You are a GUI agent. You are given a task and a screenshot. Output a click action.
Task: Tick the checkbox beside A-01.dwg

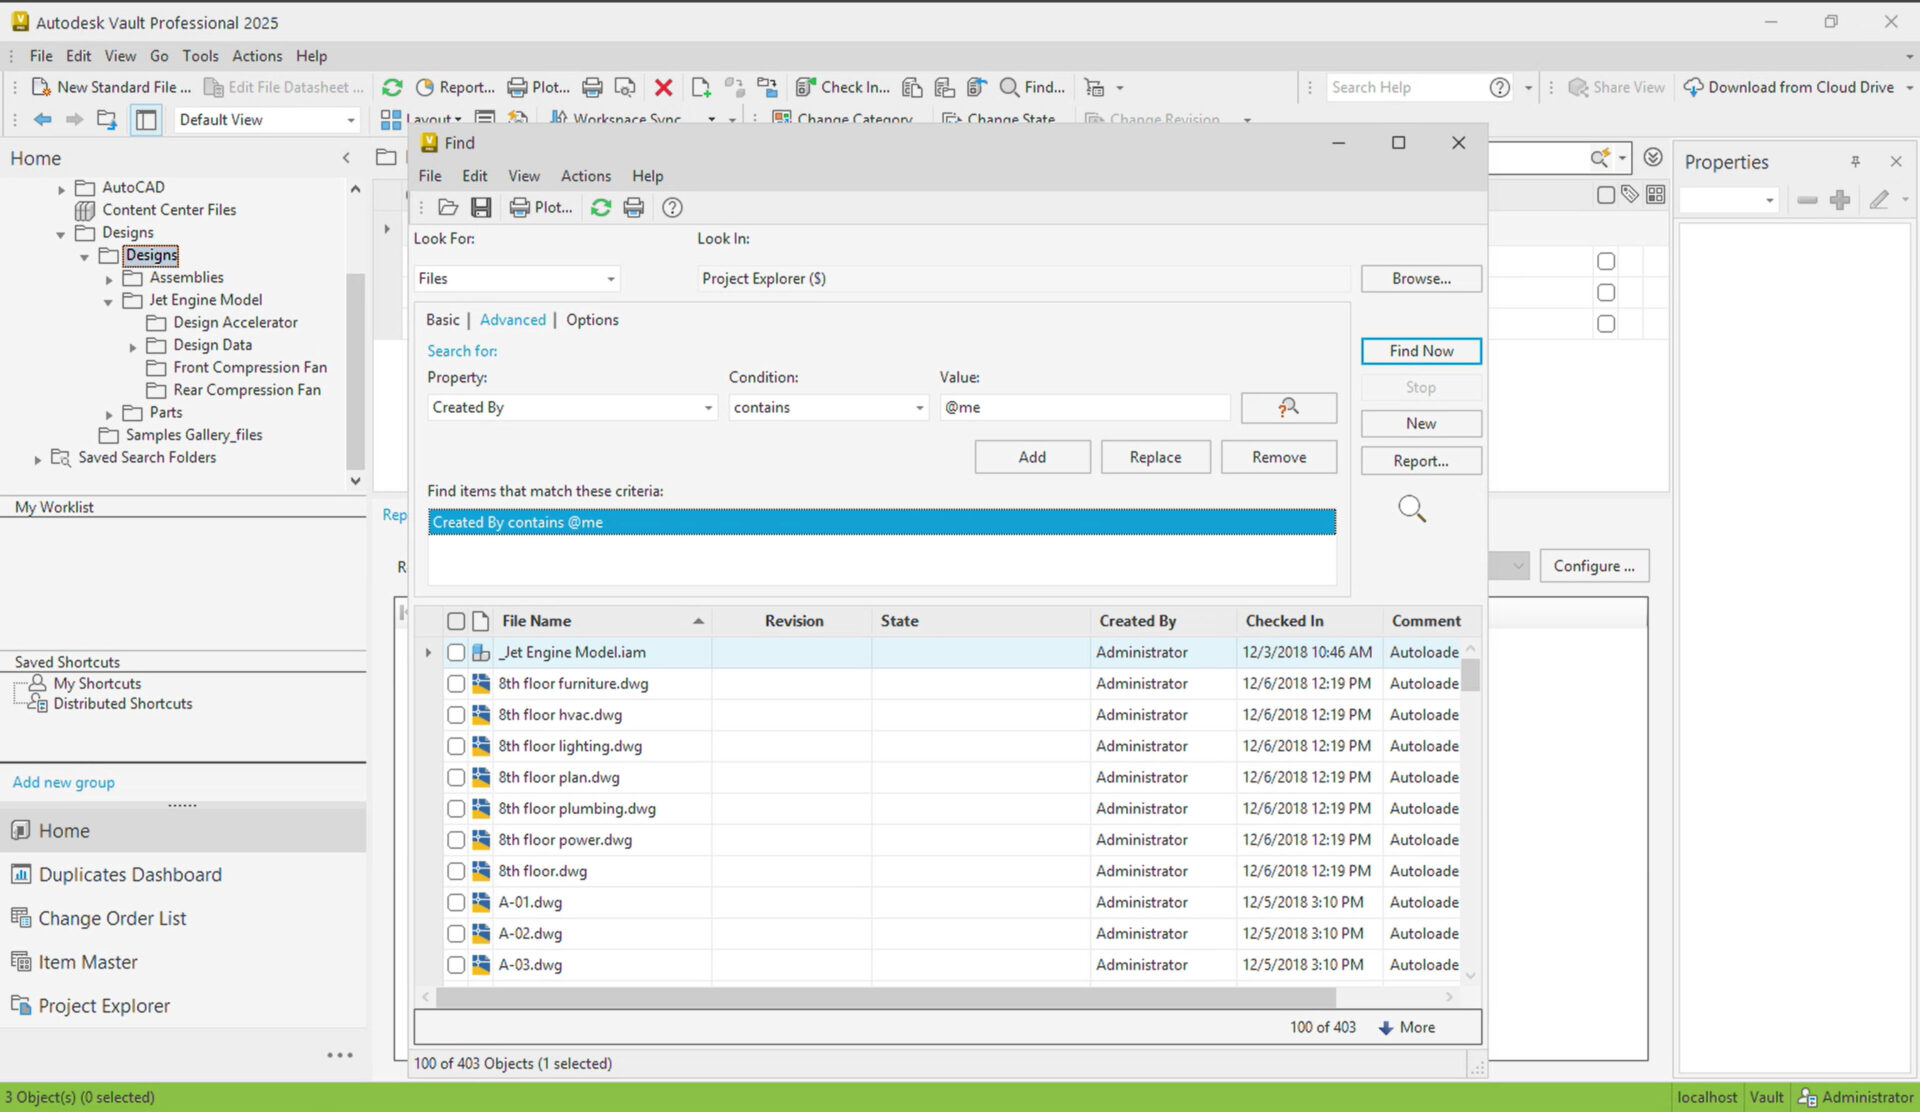(x=456, y=902)
